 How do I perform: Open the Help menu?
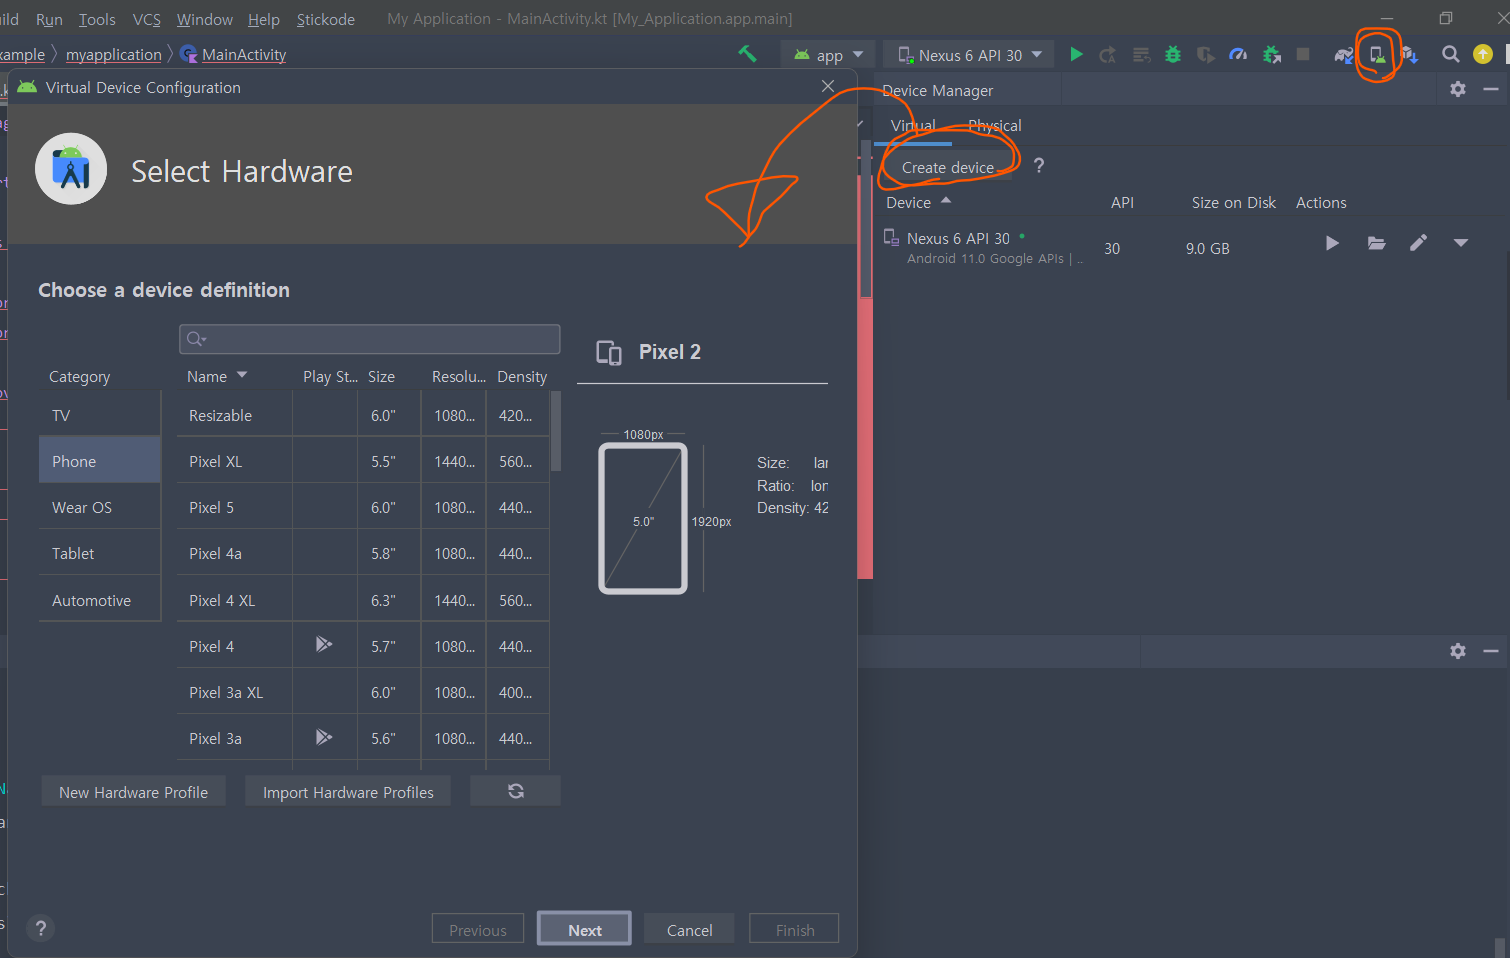[264, 19]
